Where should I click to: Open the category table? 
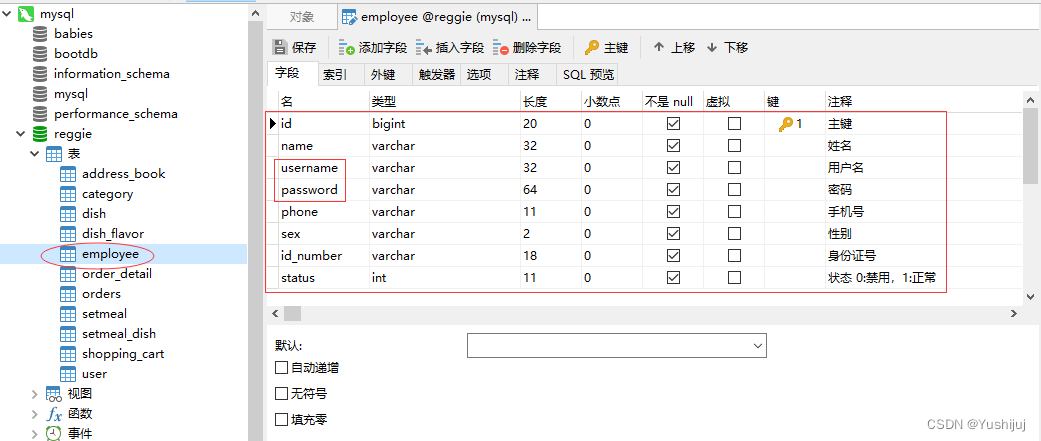(x=108, y=194)
